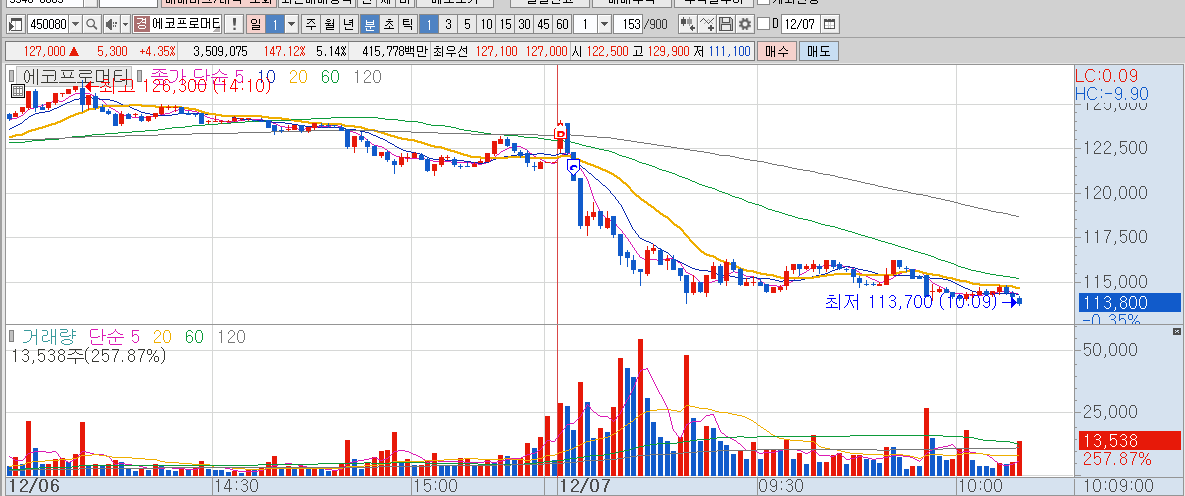Screen dimensions: 1185x496
Task: Select 틱 tick chart period
Action: pyautogui.click(x=407, y=24)
